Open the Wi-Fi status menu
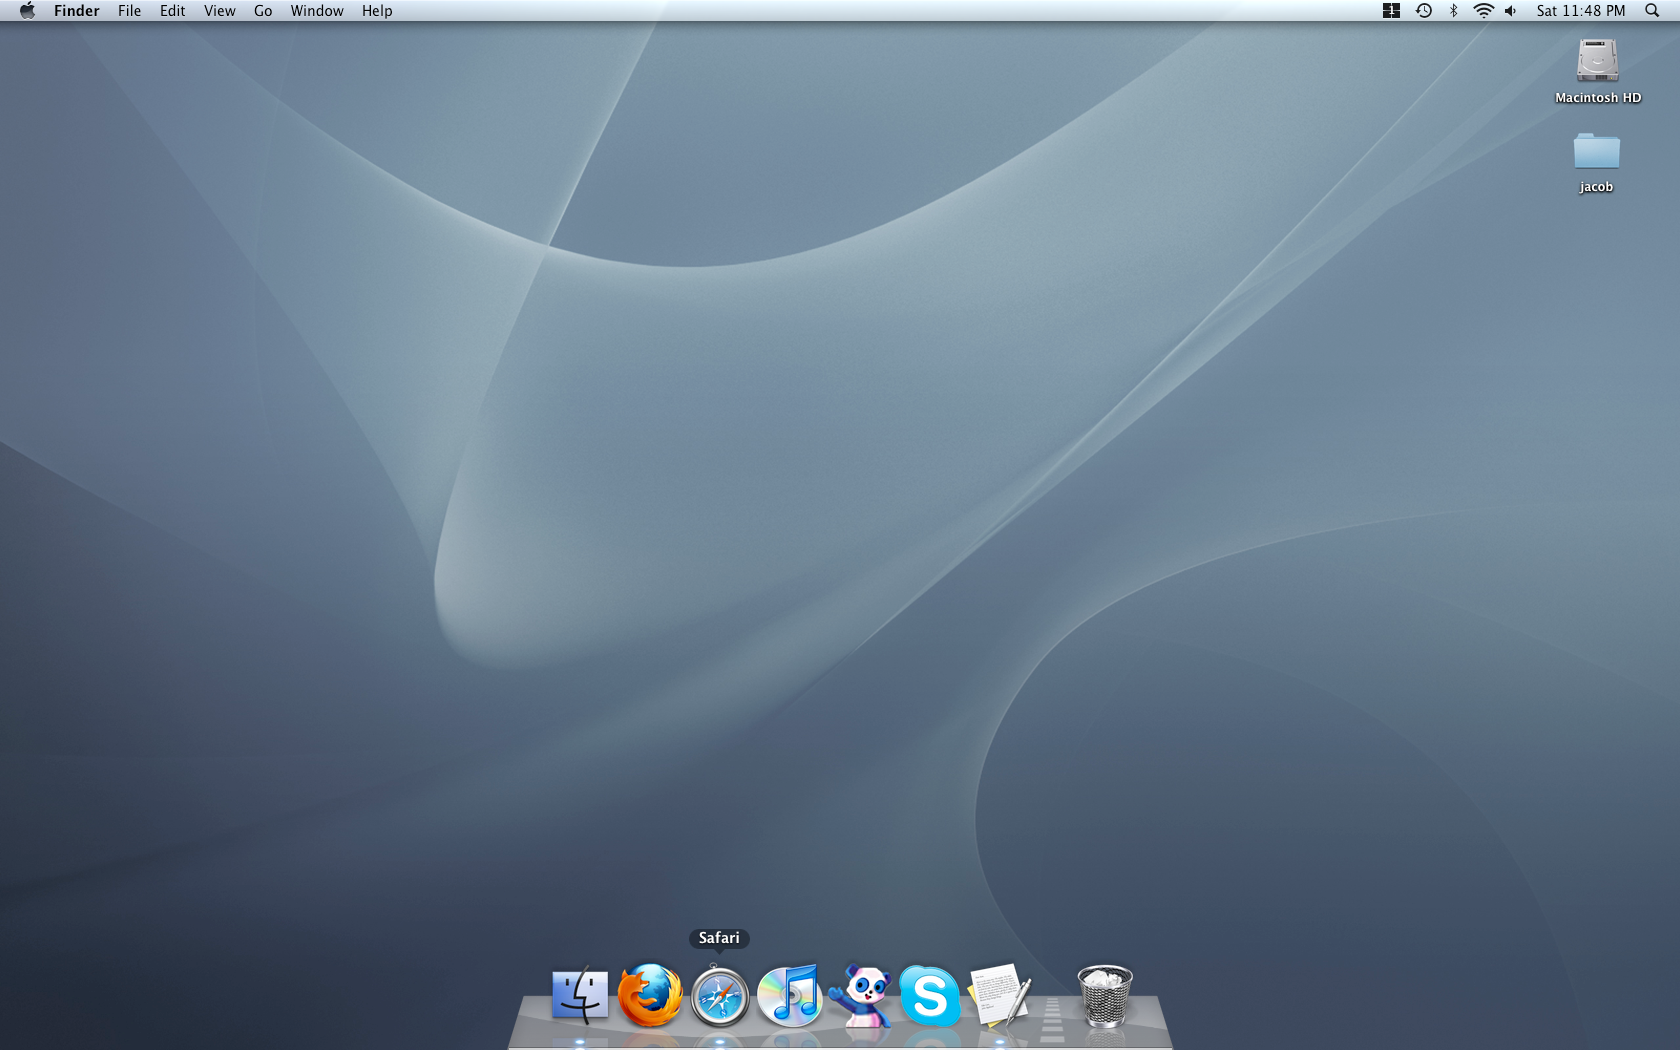This screenshot has width=1680, height=1050. pyautogui.click(x=1484, y=11)
